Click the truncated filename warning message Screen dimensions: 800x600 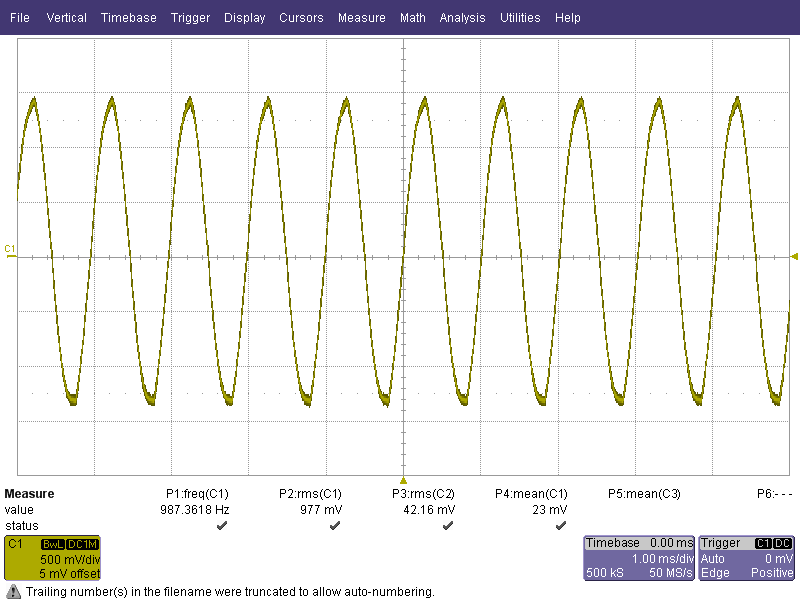[230, 592]
